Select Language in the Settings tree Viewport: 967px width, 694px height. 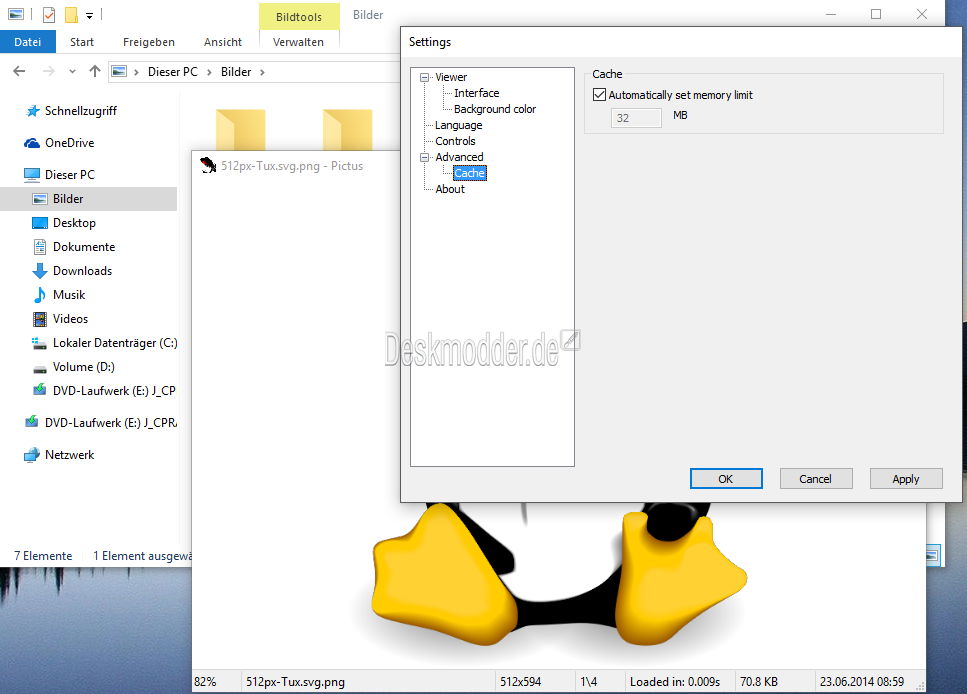(459, 125)
